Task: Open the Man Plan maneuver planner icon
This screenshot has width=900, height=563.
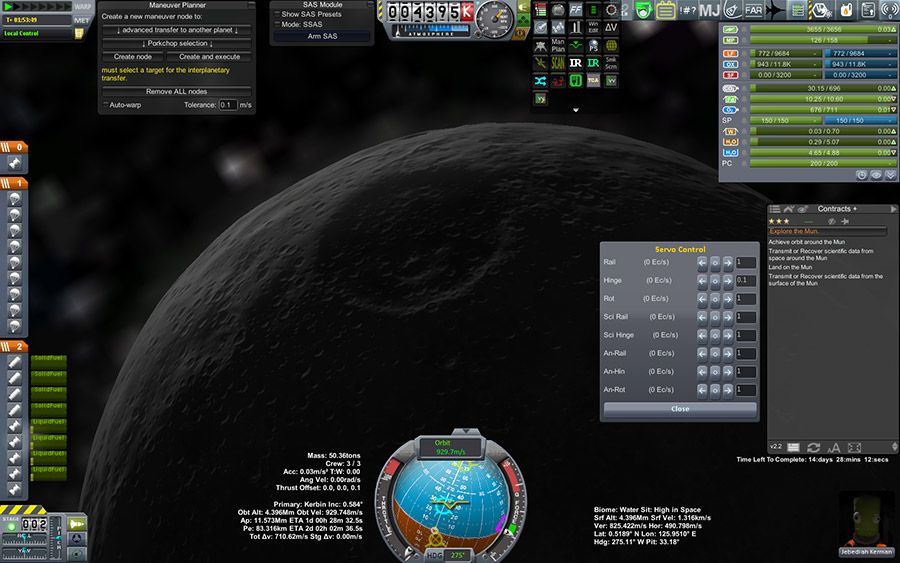Action: [x=557, y=45]
